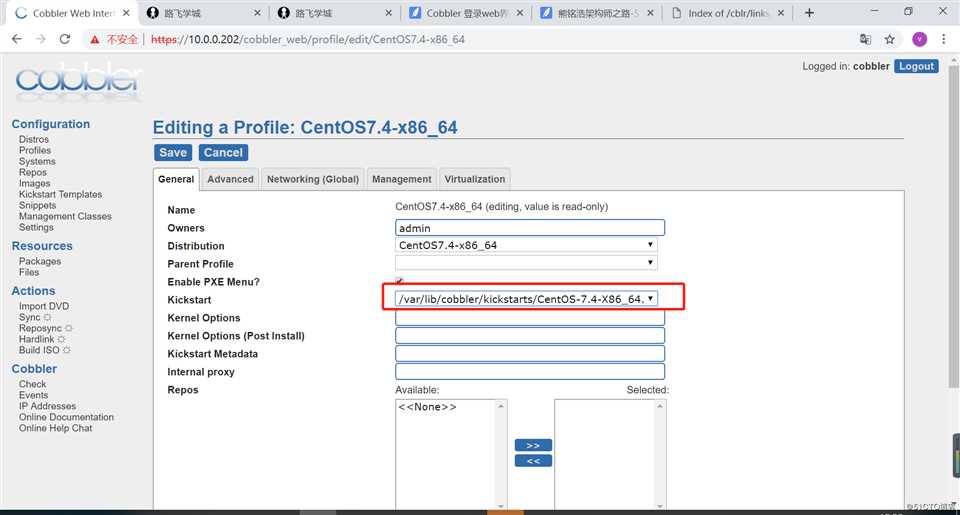Go back using browser back arrow
The height and width of the screenshot is (515, 960).
point(17,39)
